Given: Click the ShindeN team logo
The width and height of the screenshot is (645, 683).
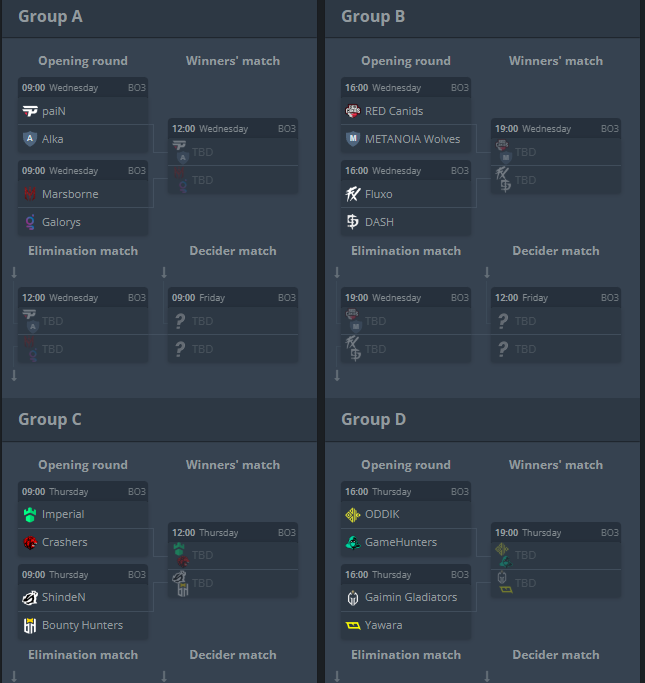Looking at the screenshot, I should pyautogui.click(x=30, y=598).
